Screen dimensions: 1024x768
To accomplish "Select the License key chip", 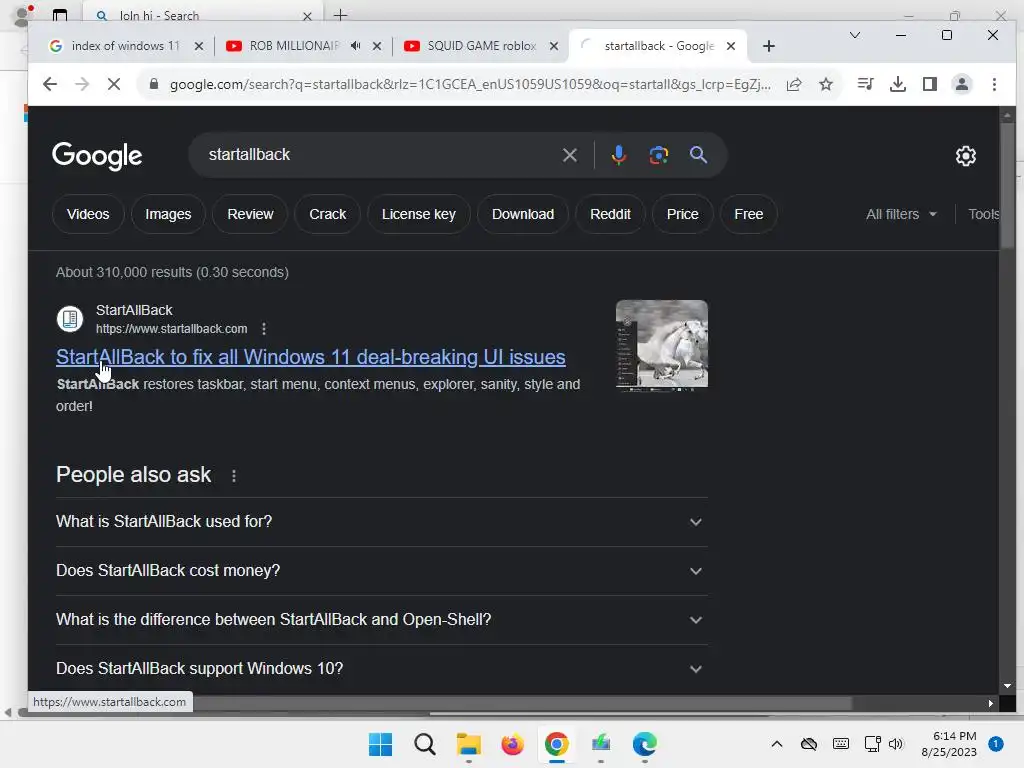I will point(419,214).
